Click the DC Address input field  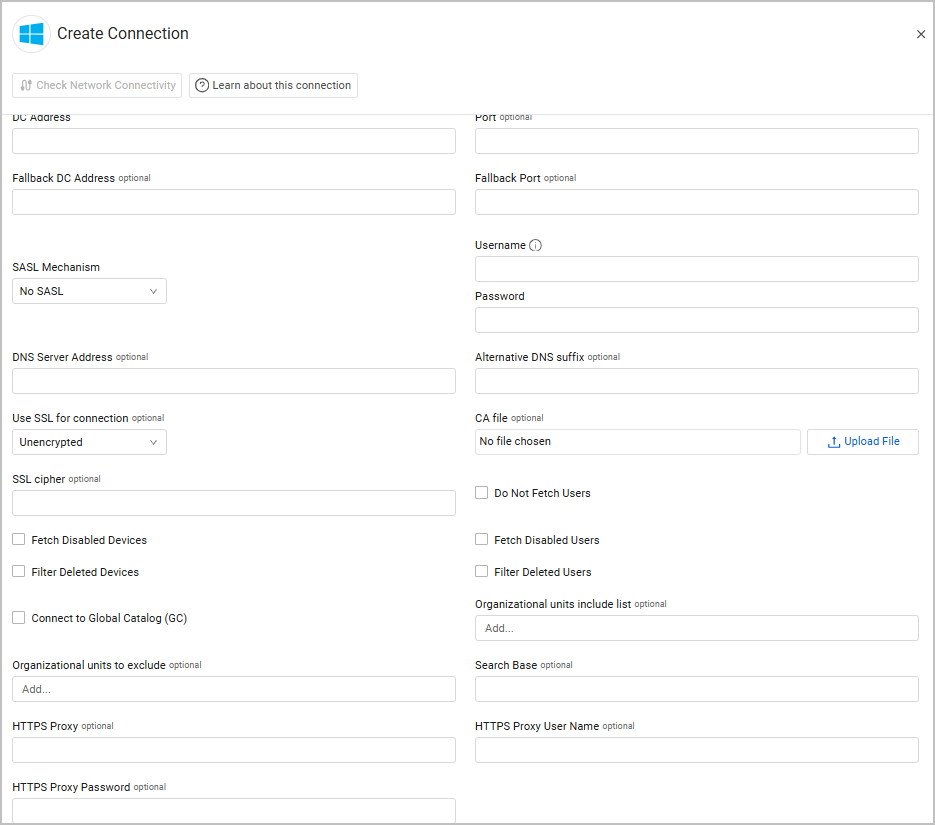pyautogui.click(x=234, y=141)
